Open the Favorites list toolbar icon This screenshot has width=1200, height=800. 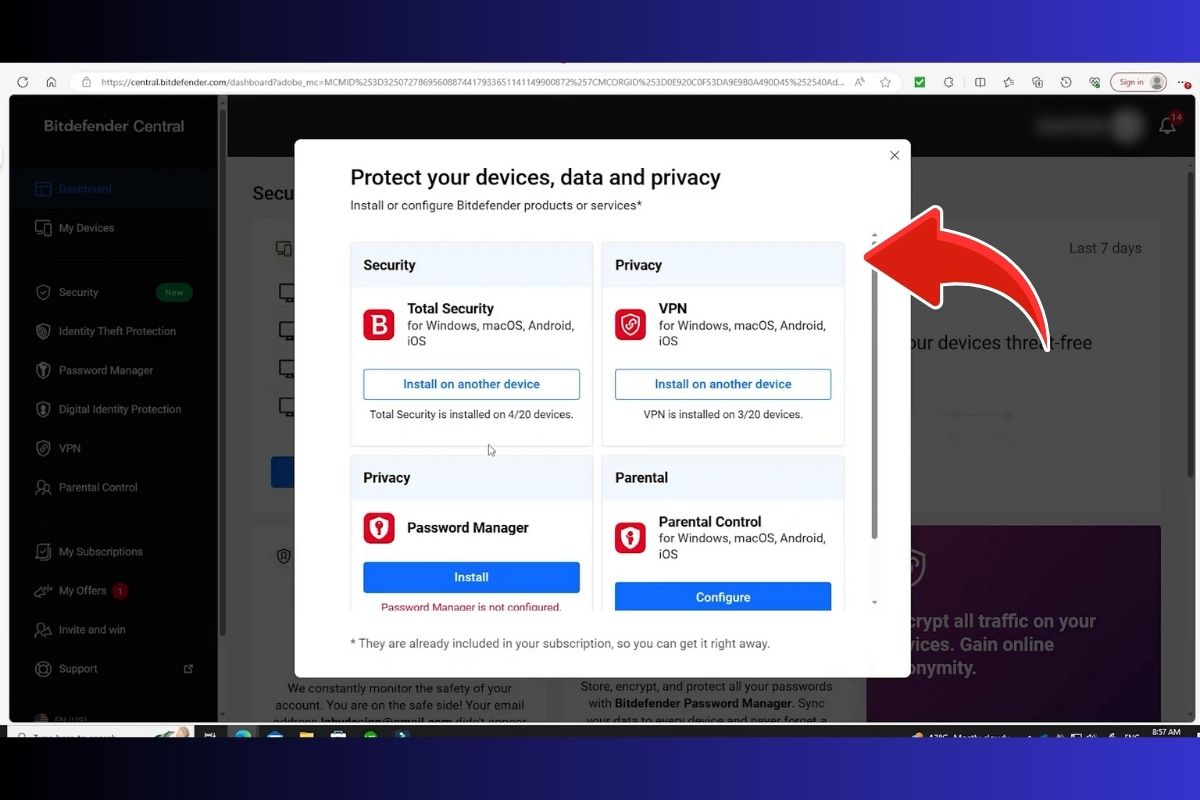tap(1008, 82)
